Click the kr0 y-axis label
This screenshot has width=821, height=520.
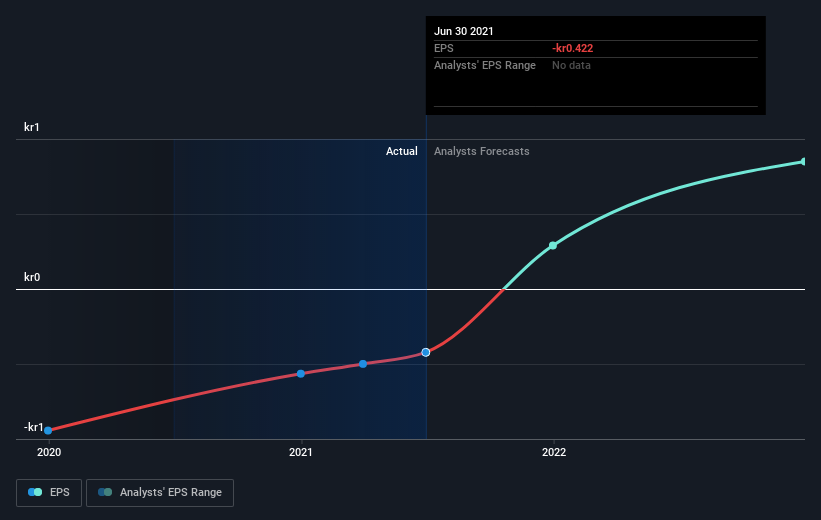pyautogui.click(x=32, y=277)
